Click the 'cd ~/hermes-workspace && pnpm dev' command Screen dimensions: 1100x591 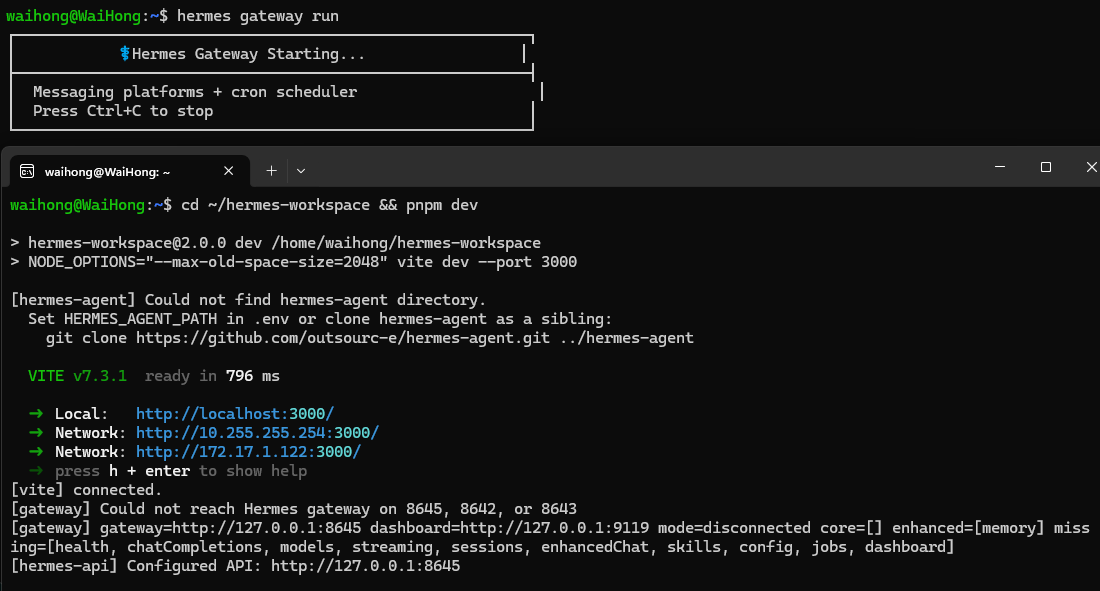click(x=330, y=204)
